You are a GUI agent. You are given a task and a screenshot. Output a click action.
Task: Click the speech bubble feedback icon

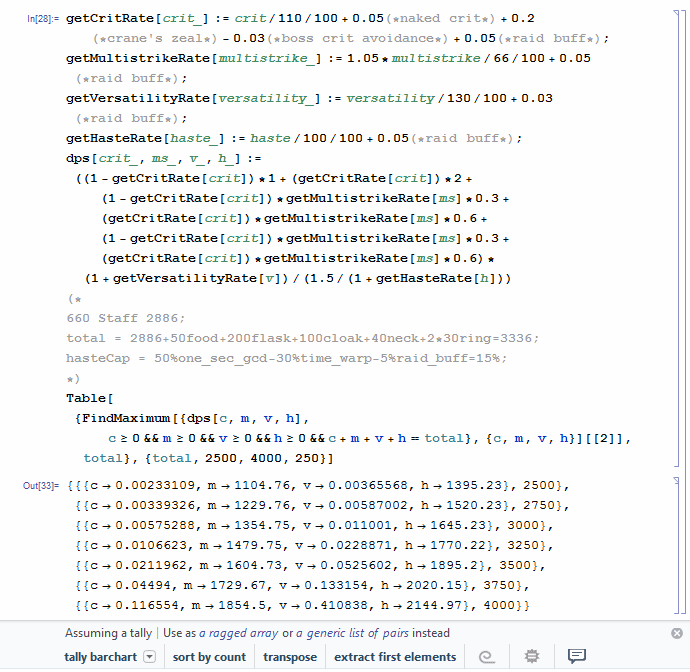tap(576, 657)
